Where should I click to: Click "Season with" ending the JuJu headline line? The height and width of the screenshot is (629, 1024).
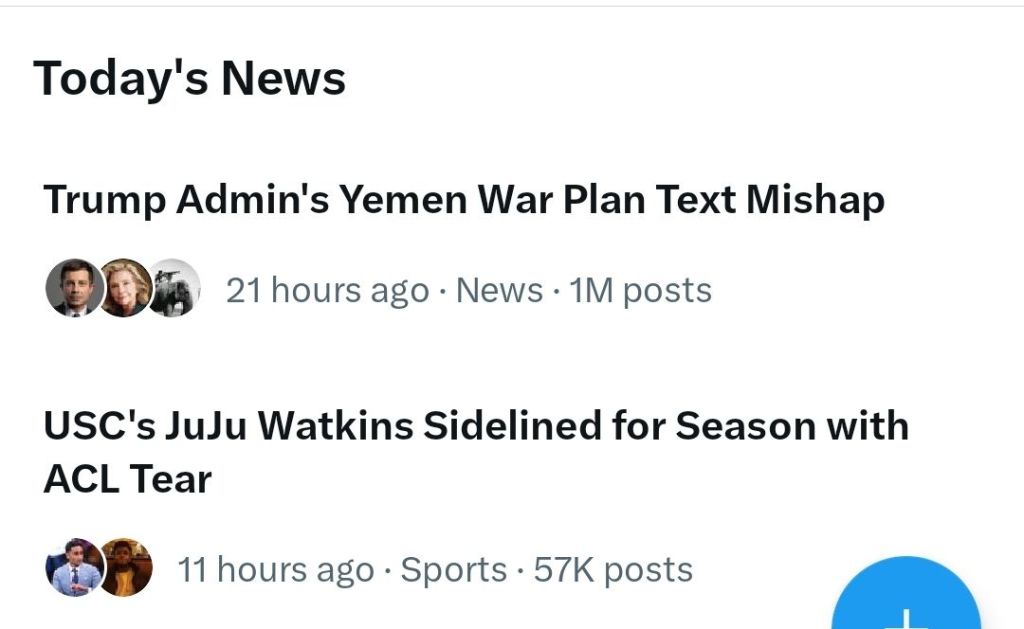coord(792,427)
